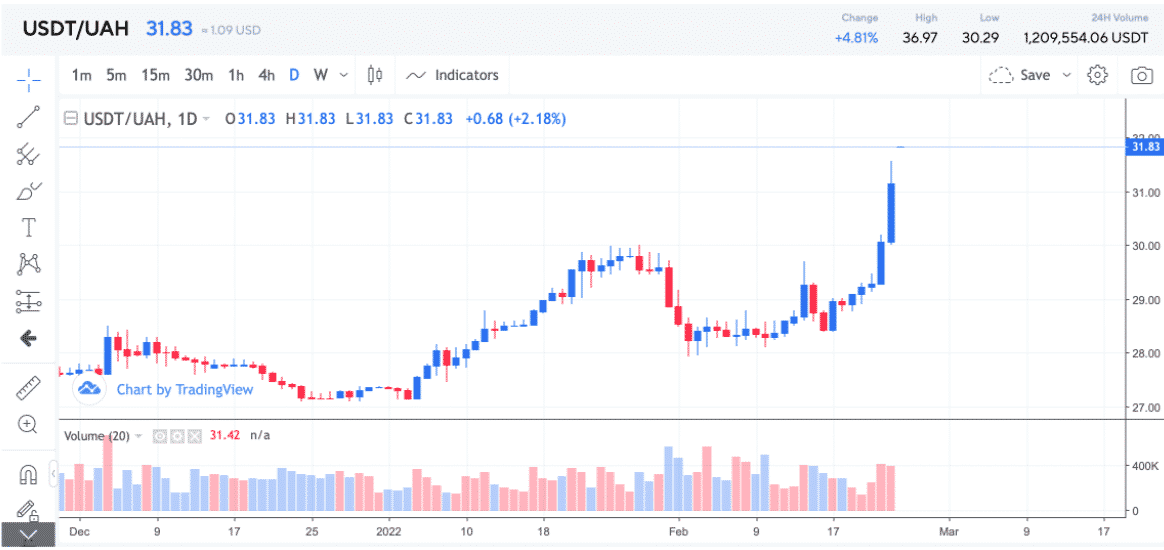Select the ruler measure tool
The height and width of the screenshot is (550, 1164).
coord(28,387)
